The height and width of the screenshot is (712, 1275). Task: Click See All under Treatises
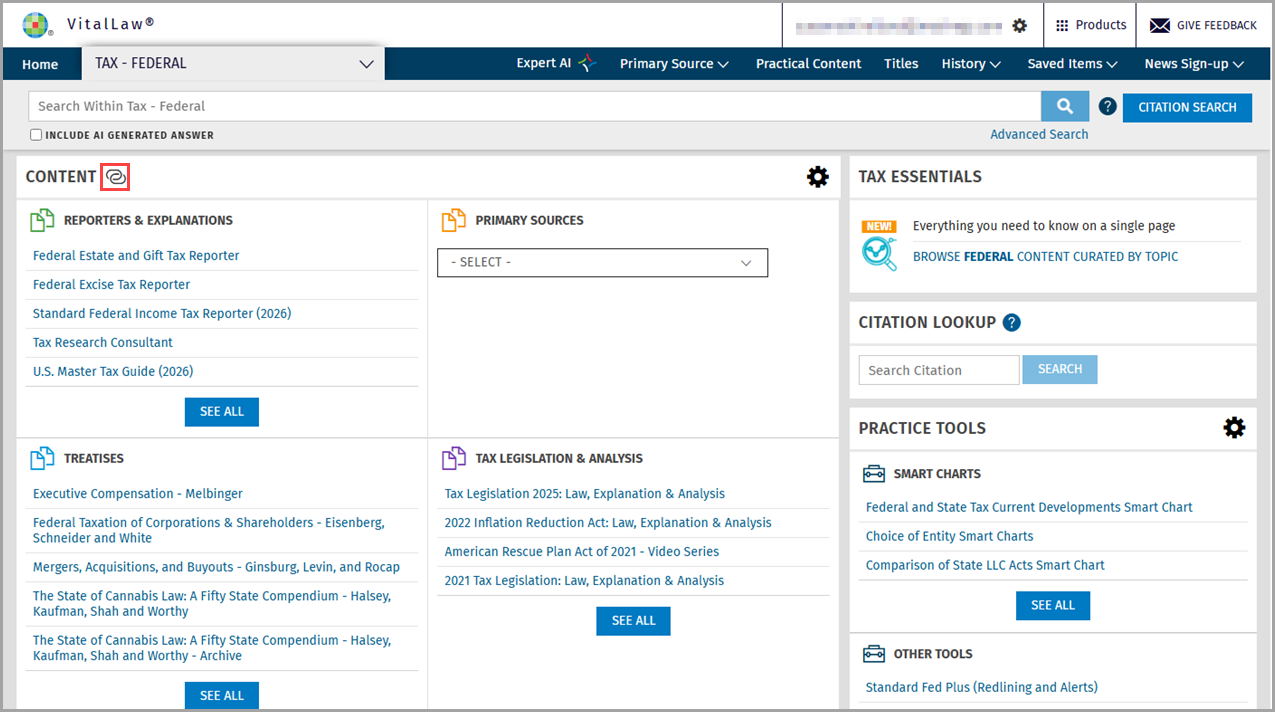222,695
